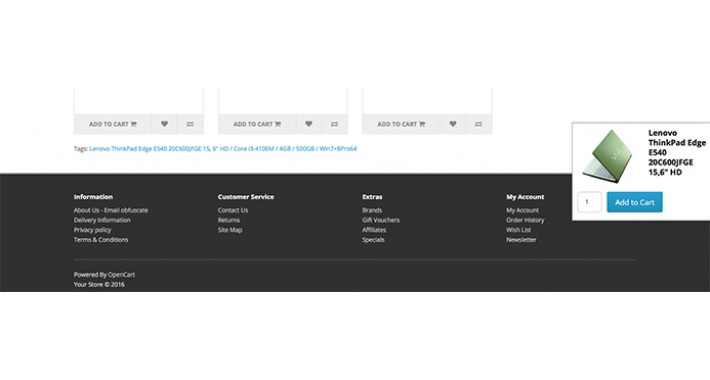Screen dimensions: 710x380
Task: Click the first product's ADD TO CART button
Action: tap(113, 124)
